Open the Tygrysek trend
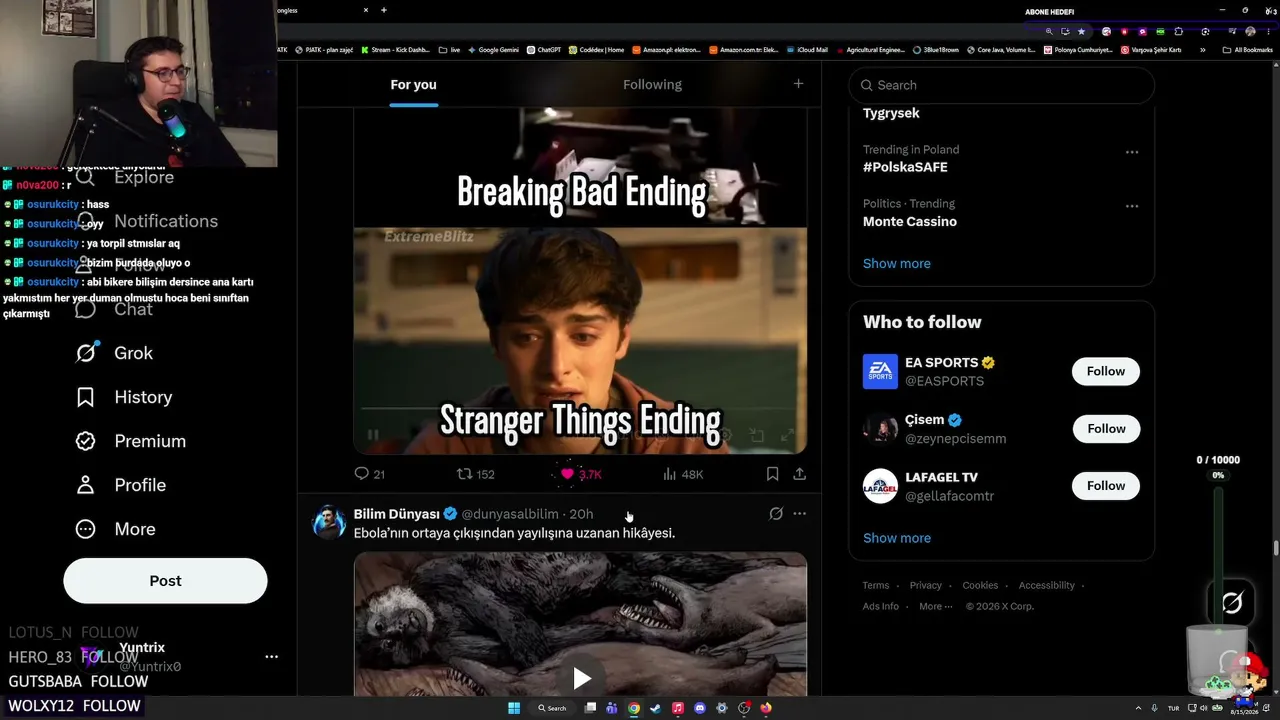 point(891,113)
